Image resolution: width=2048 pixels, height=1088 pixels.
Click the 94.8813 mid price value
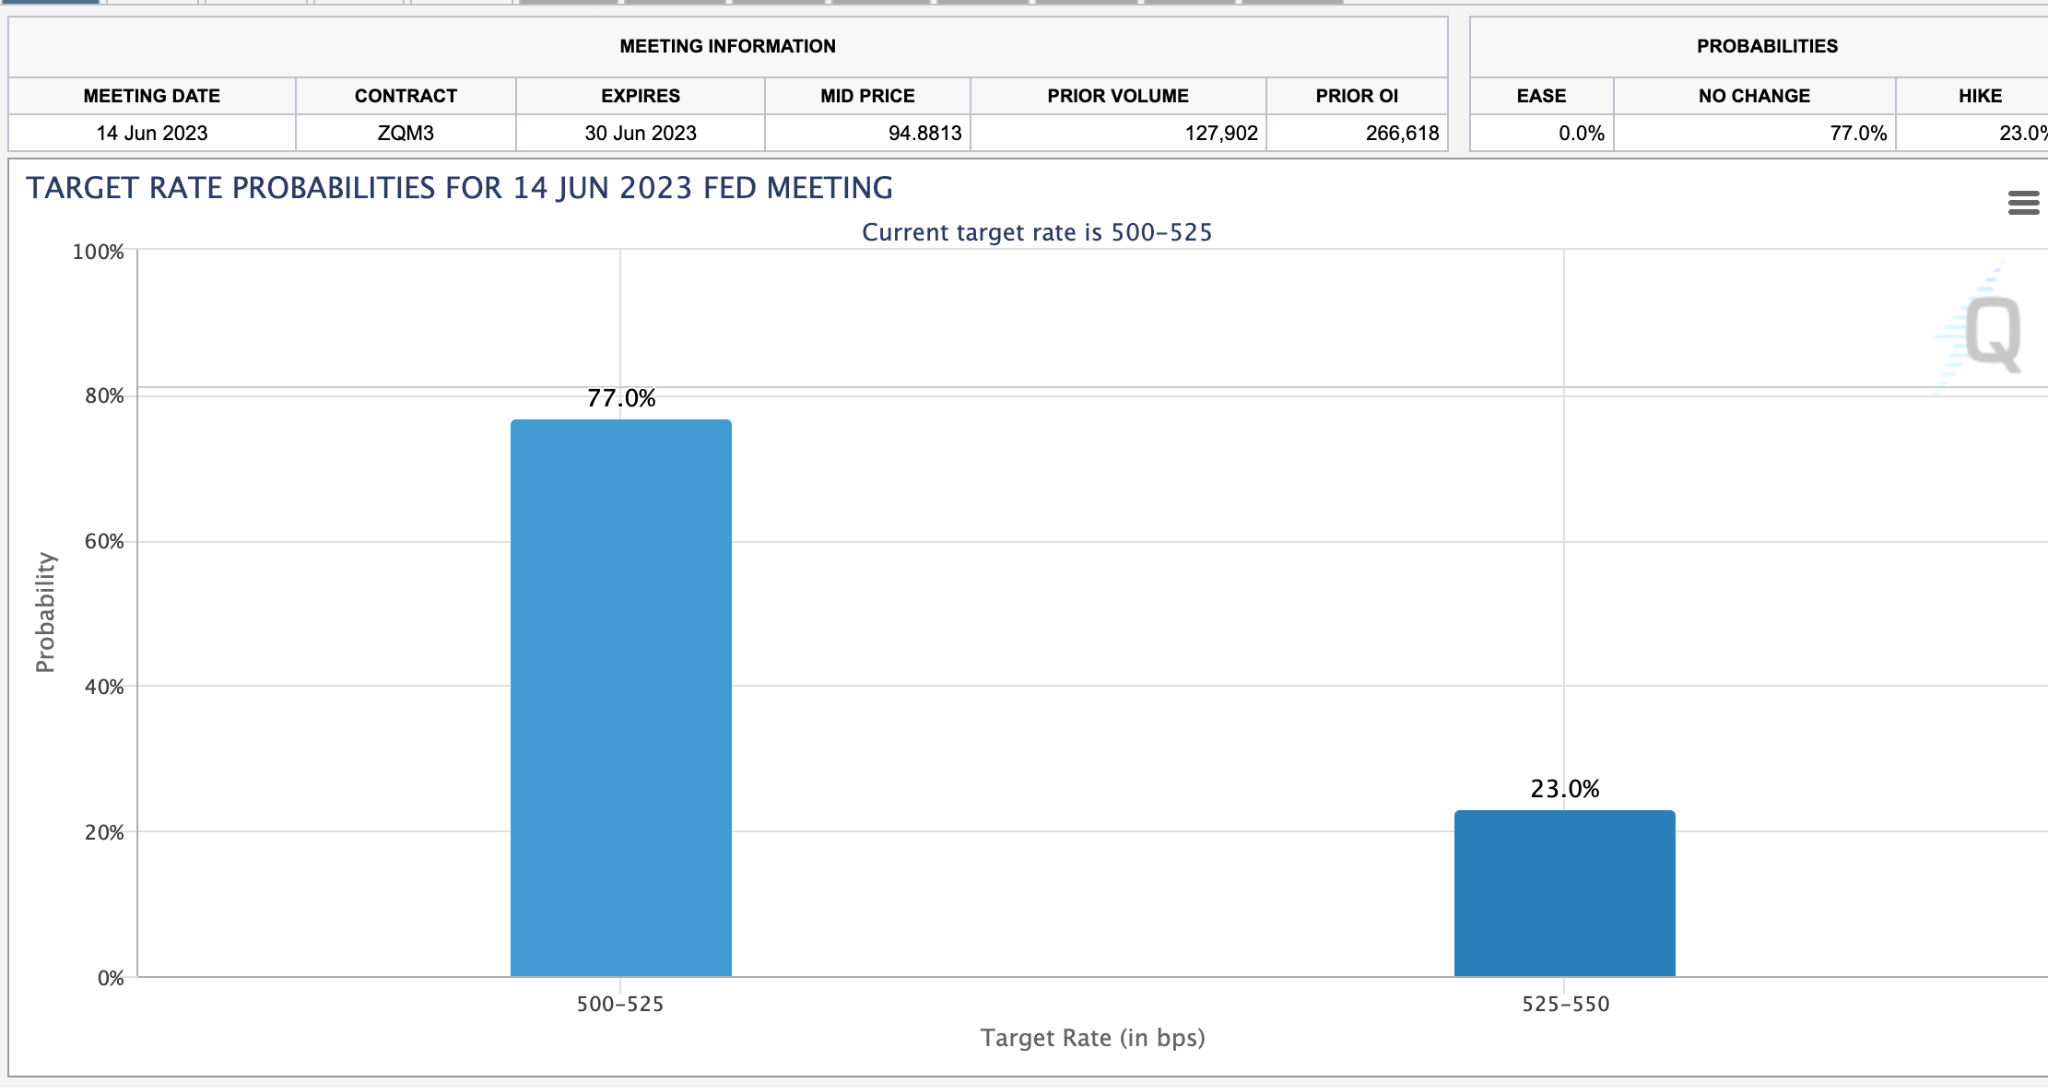pyautogui.click(x=924, y=133)
